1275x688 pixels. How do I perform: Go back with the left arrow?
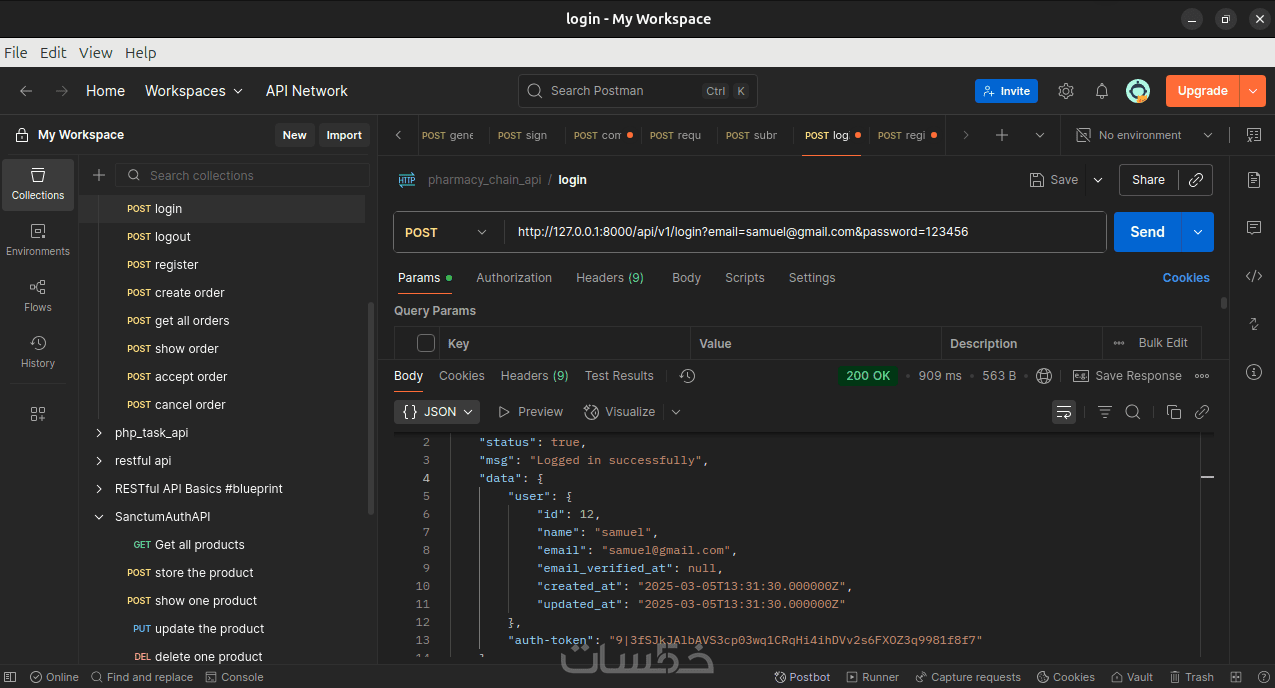(x=26, y=91)
